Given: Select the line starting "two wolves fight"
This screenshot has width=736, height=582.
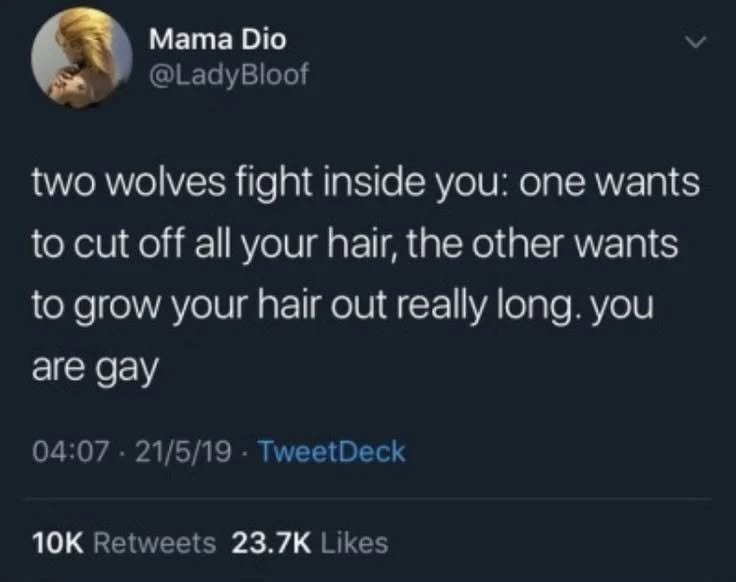Looking at the screenshot, I should (366, 184).
